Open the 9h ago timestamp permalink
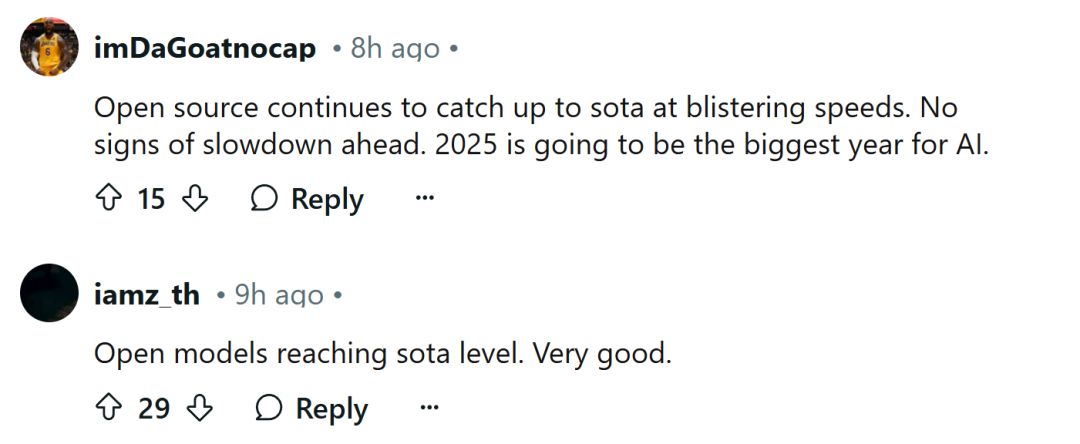Image resolution: width=1080 pixels, height=444 pixels. [279, 295]
